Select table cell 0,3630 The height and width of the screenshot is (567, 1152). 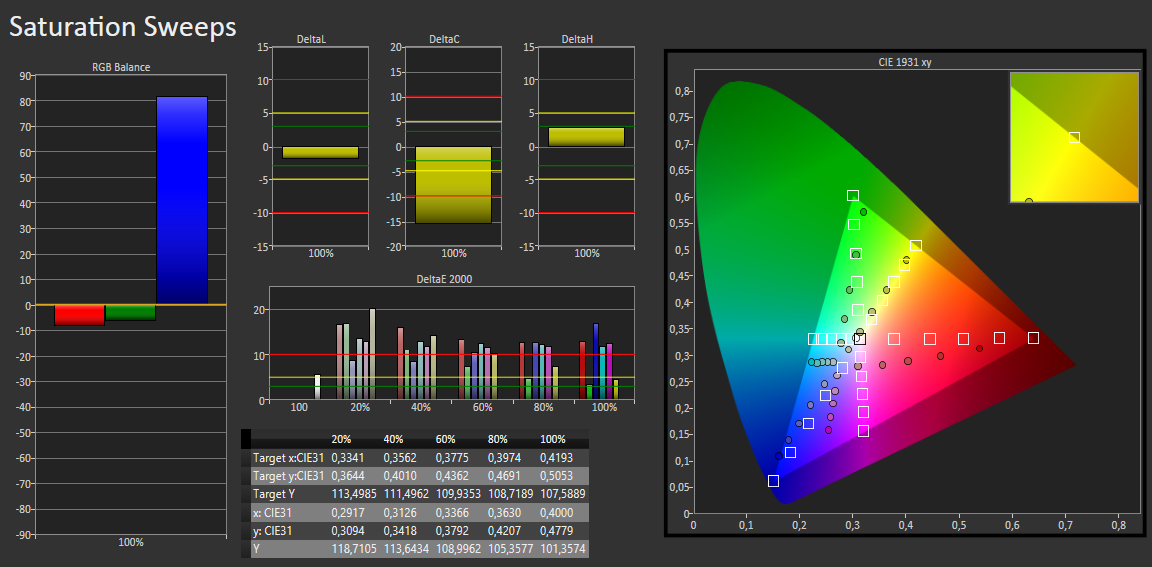(x=503, y=512)
